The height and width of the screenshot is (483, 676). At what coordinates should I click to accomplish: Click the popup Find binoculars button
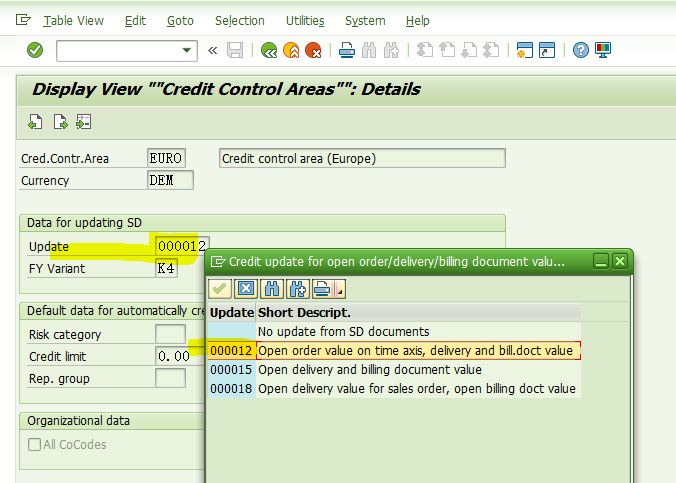click(x=272, y=289)
